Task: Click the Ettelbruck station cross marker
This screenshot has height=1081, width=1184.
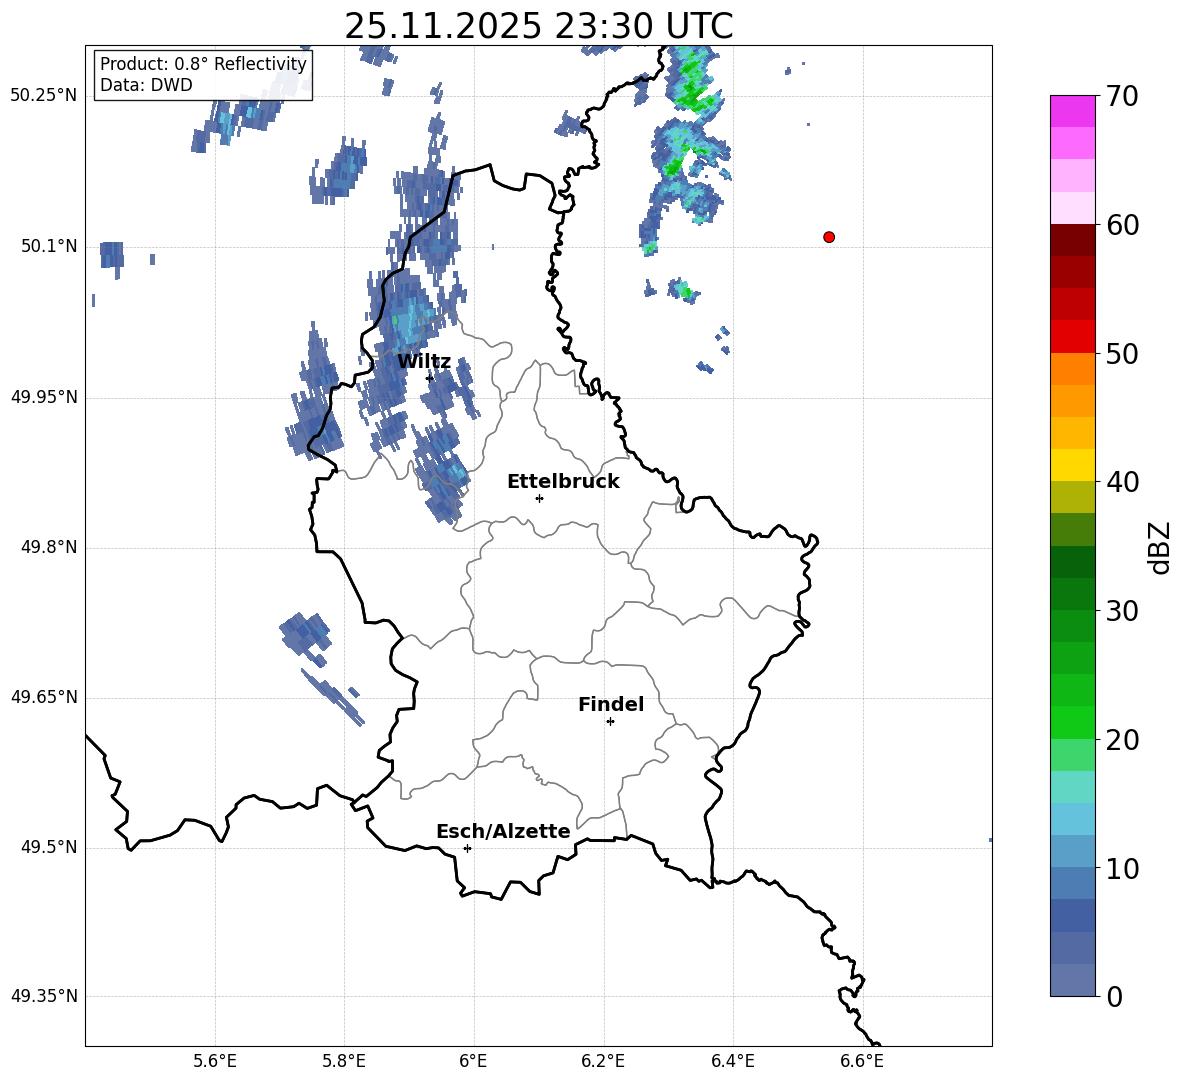Action: click(x=539, y=498)
